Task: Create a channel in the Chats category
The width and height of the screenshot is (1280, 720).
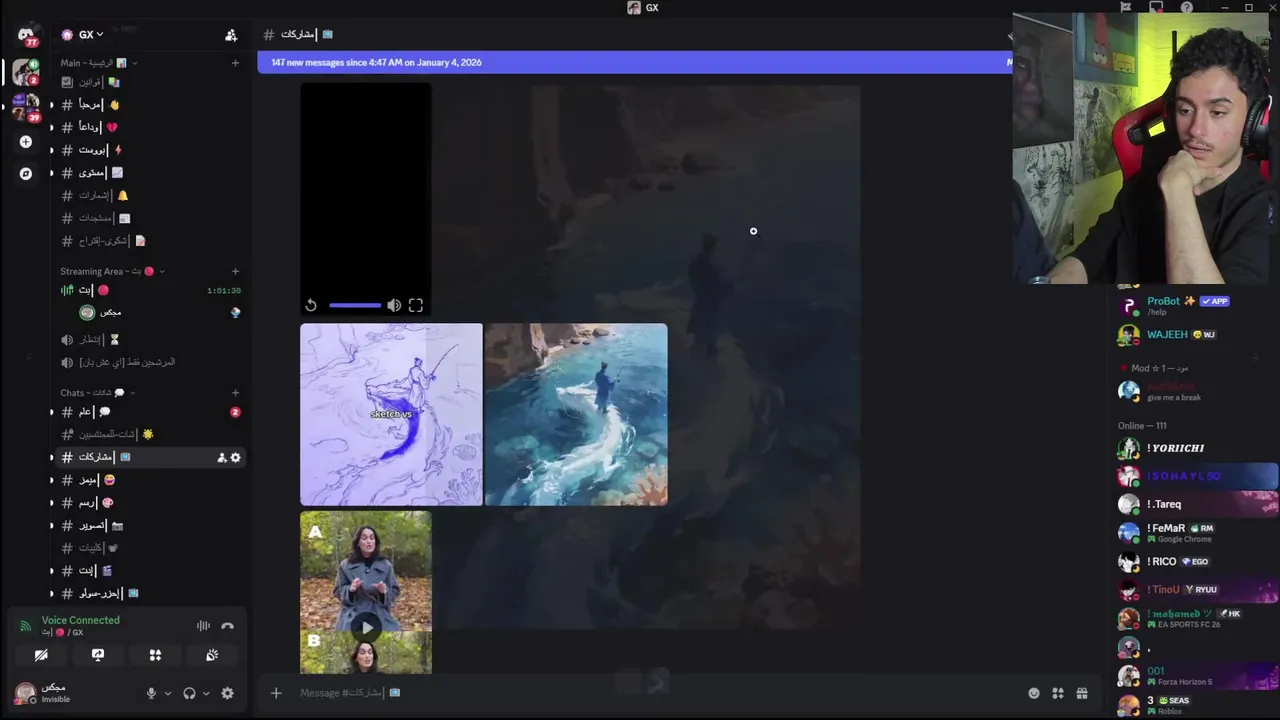Action: [235, 393]
